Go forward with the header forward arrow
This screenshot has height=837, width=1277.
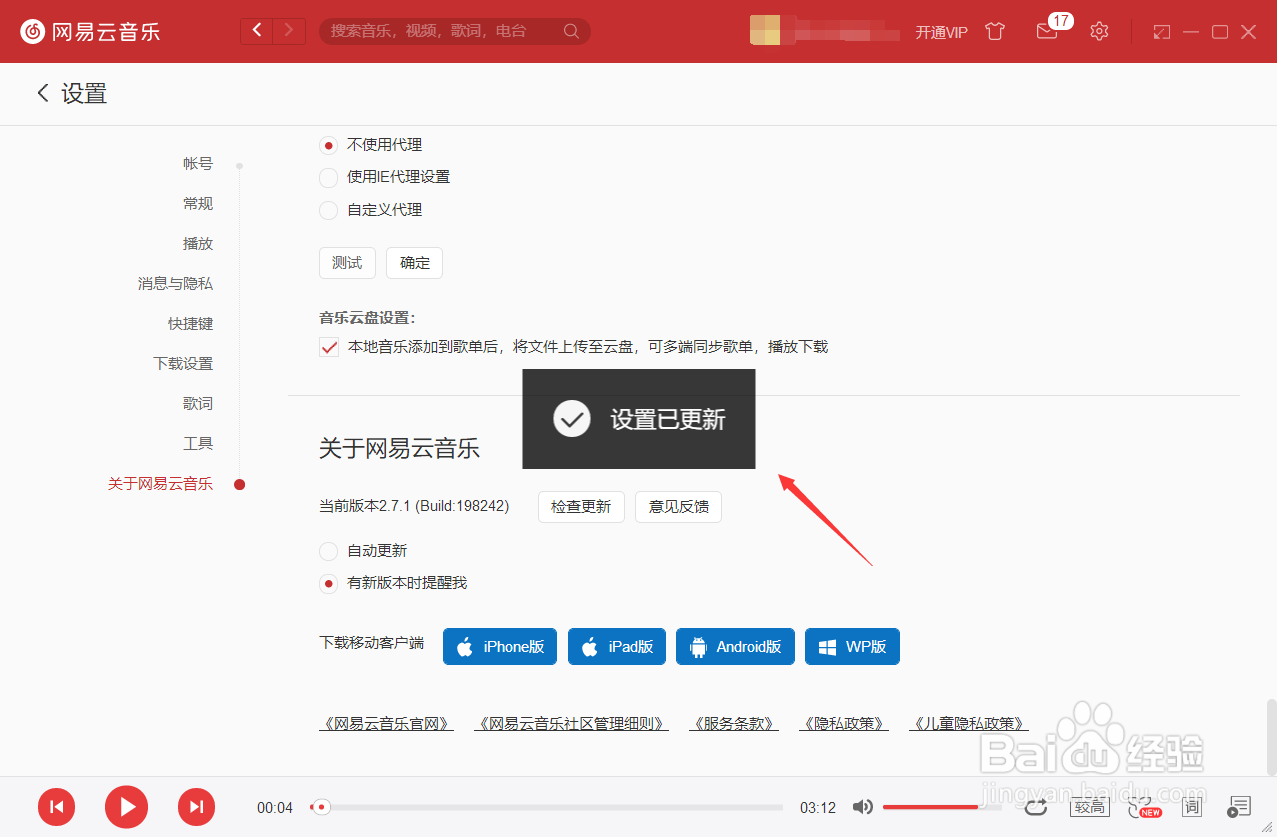pyautogui.click(x=290, y=31)
